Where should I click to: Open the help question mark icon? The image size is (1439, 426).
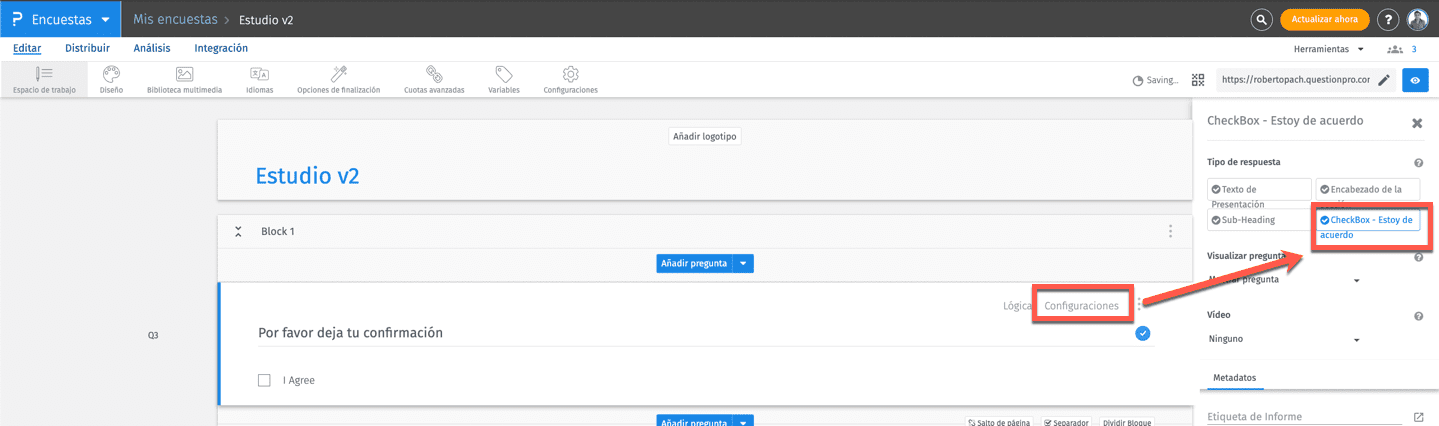1388,19
